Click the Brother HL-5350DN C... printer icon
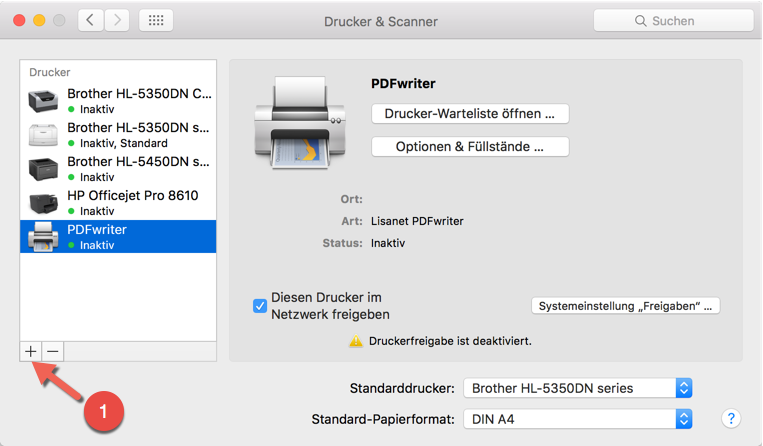This screenshot has height=446, width=763. click(43, 101)
